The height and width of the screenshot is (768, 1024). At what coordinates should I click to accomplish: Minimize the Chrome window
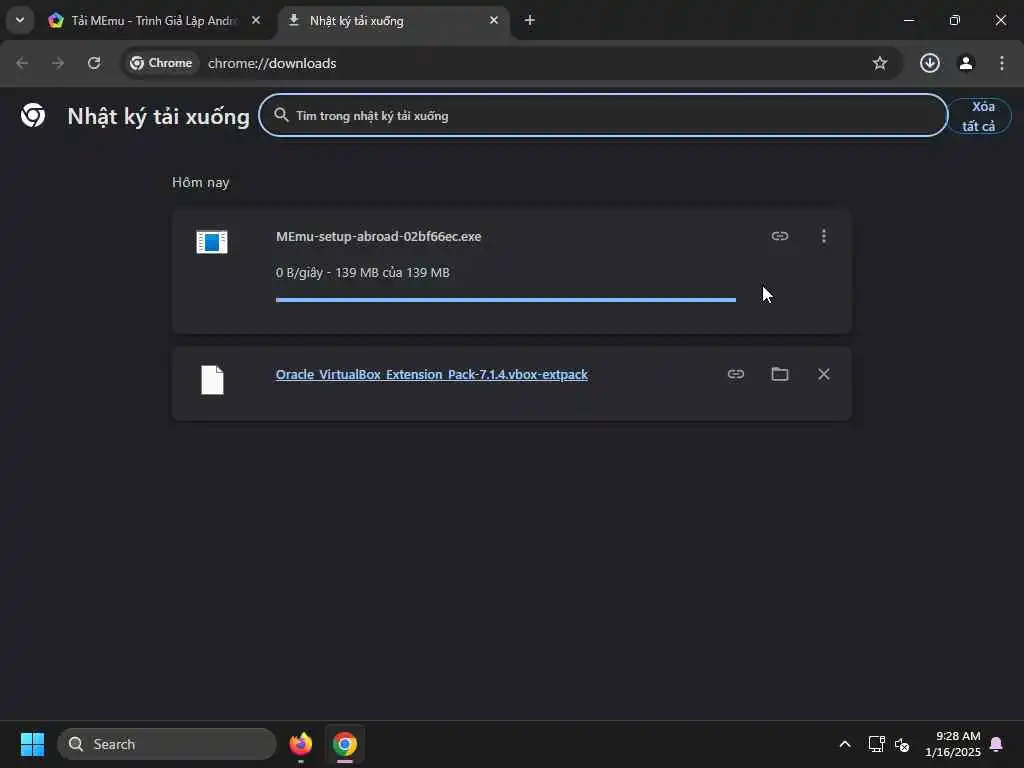pos(908,20)
